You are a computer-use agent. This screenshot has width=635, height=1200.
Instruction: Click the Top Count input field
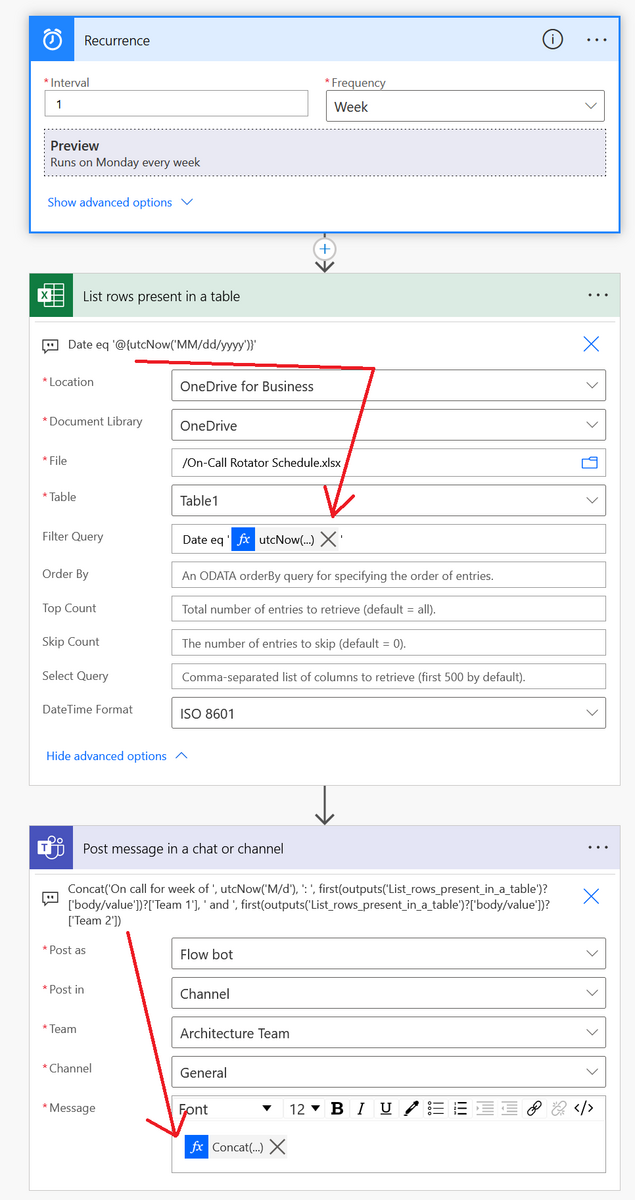point(388,608)
